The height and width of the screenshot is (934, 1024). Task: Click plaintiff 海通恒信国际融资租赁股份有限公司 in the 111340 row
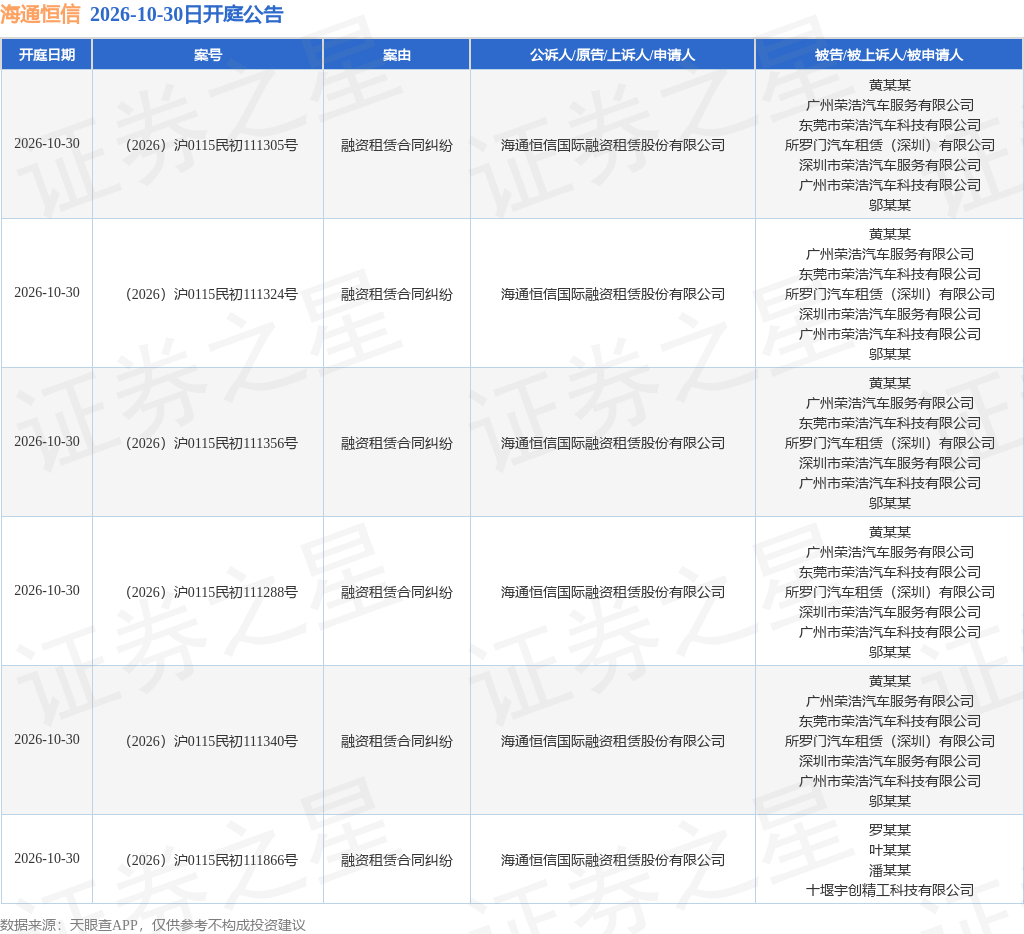click(613, 741)
